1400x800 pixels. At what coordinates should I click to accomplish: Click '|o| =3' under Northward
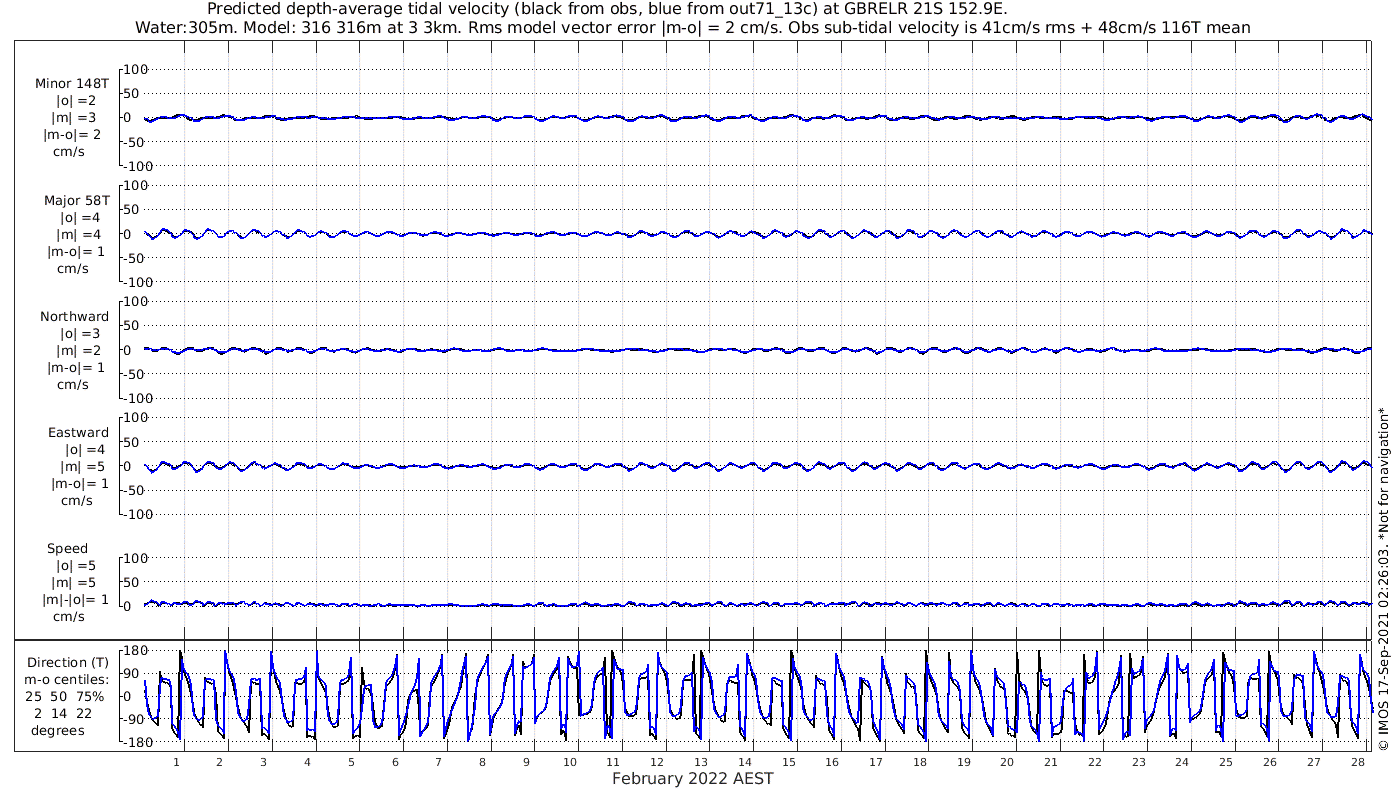pyautogui.click(x=81, y=333)
